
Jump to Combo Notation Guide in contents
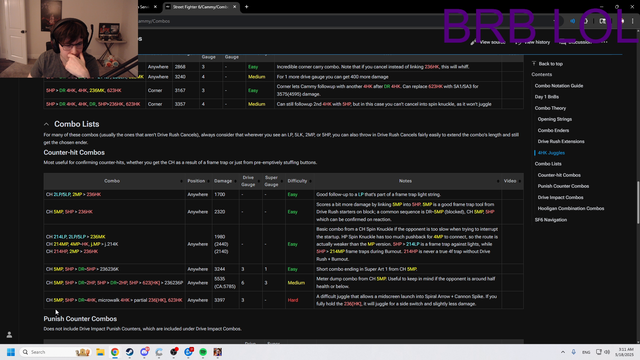(x=559, y=86)
